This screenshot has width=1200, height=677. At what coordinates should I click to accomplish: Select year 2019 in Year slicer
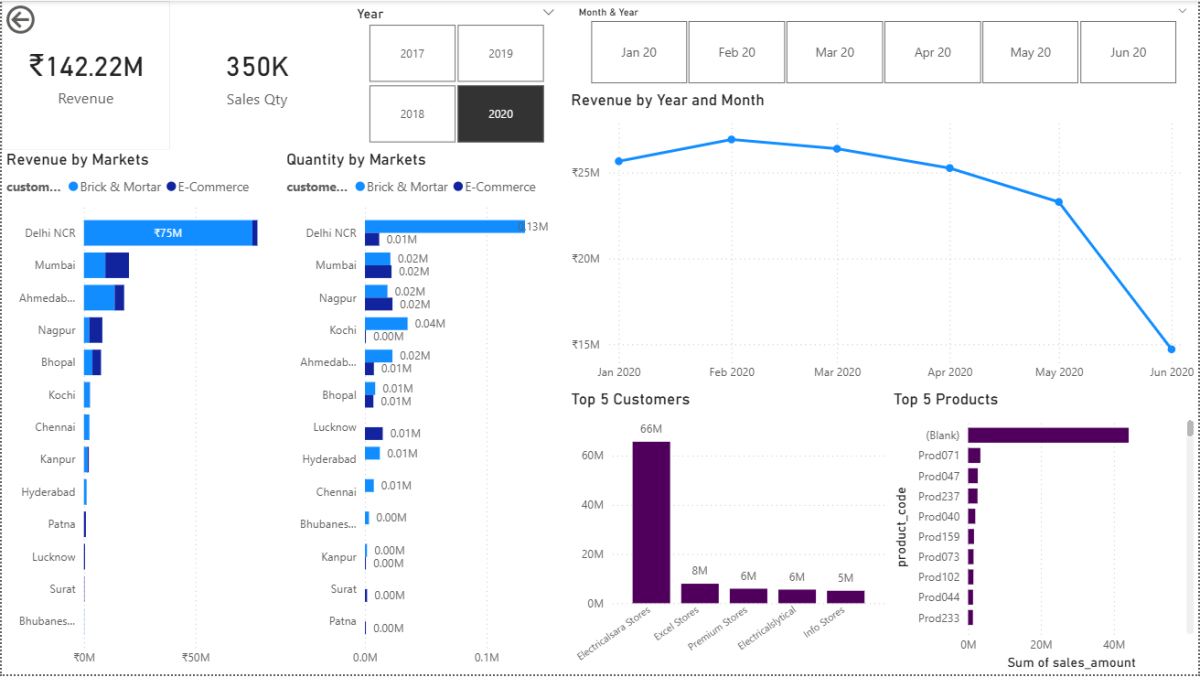[500, 53]
